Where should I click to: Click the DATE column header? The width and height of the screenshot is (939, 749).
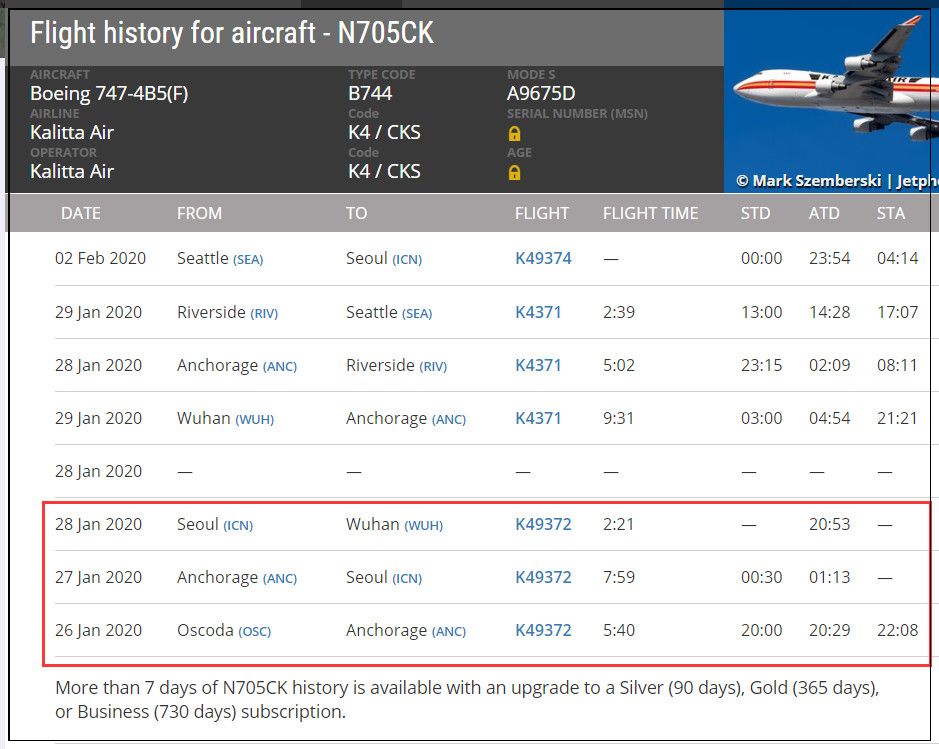pos(81,213)
